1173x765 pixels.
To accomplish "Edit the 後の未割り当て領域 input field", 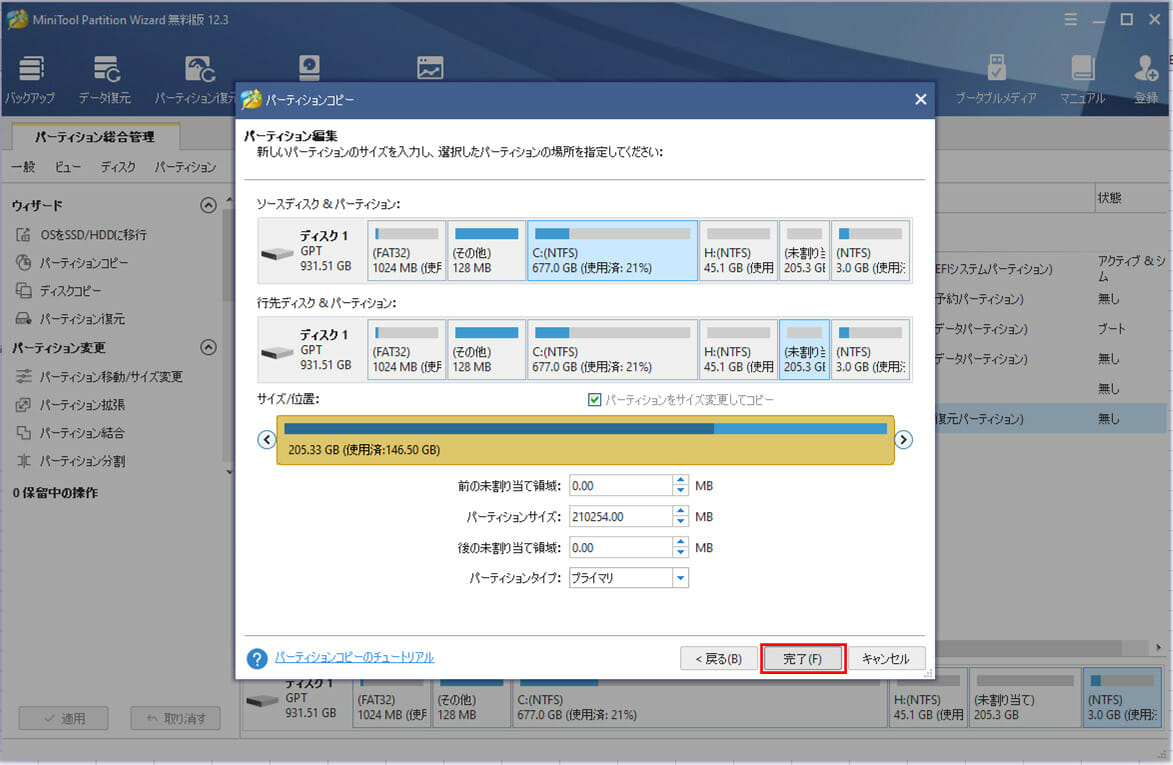I will pos(620,547).
